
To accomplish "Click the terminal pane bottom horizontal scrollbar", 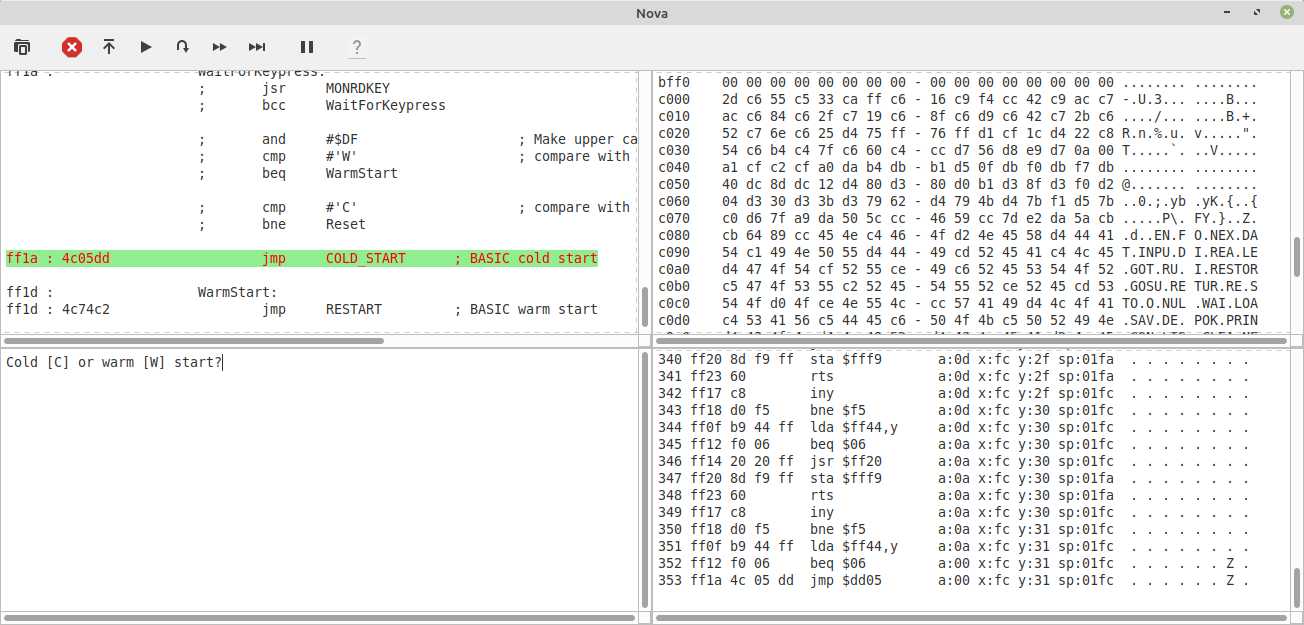I will tap(318, 618).
